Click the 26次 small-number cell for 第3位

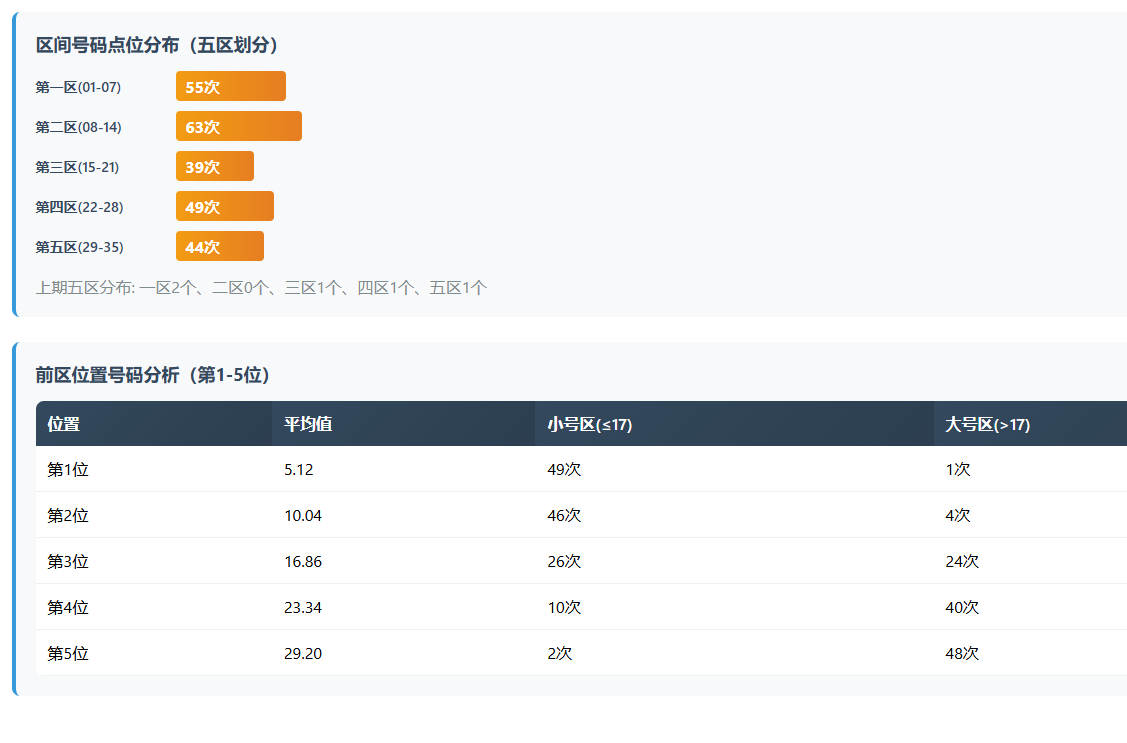pyautogui.click(x=564, y=561)
